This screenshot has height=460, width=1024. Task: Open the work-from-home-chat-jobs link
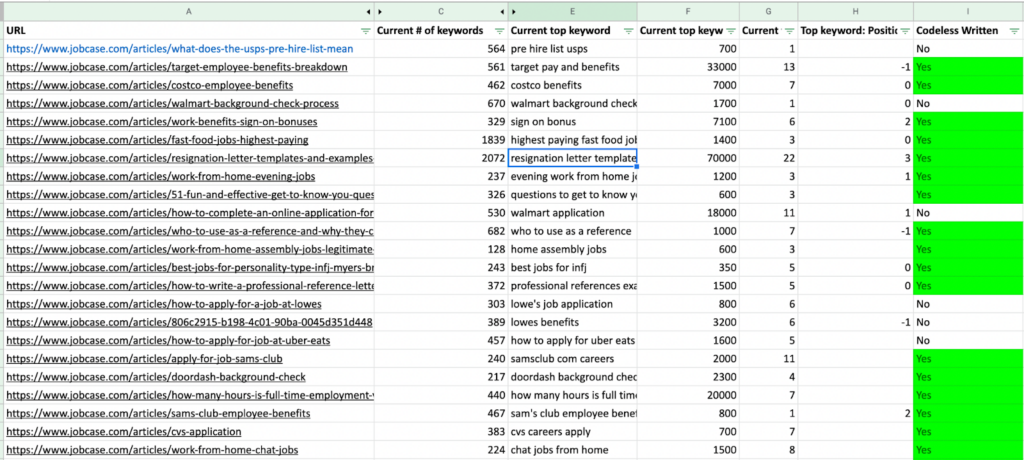pyautogui.click(x=152, y=451)
